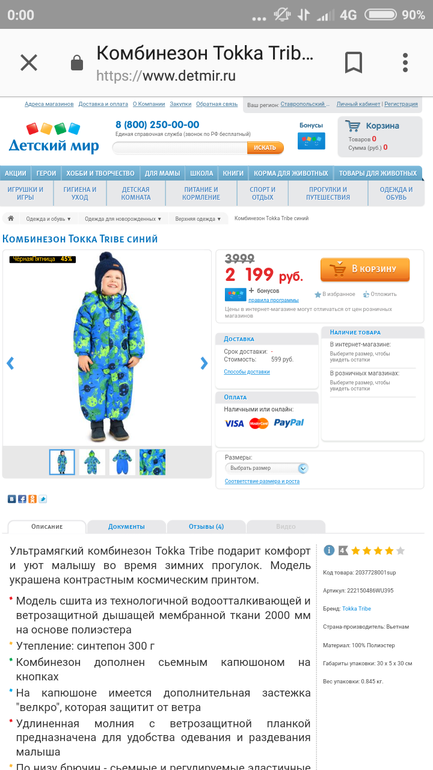433x770 pixels.
Task: Open the shopping cart Корзина
Action: click(x=379, y=136)
